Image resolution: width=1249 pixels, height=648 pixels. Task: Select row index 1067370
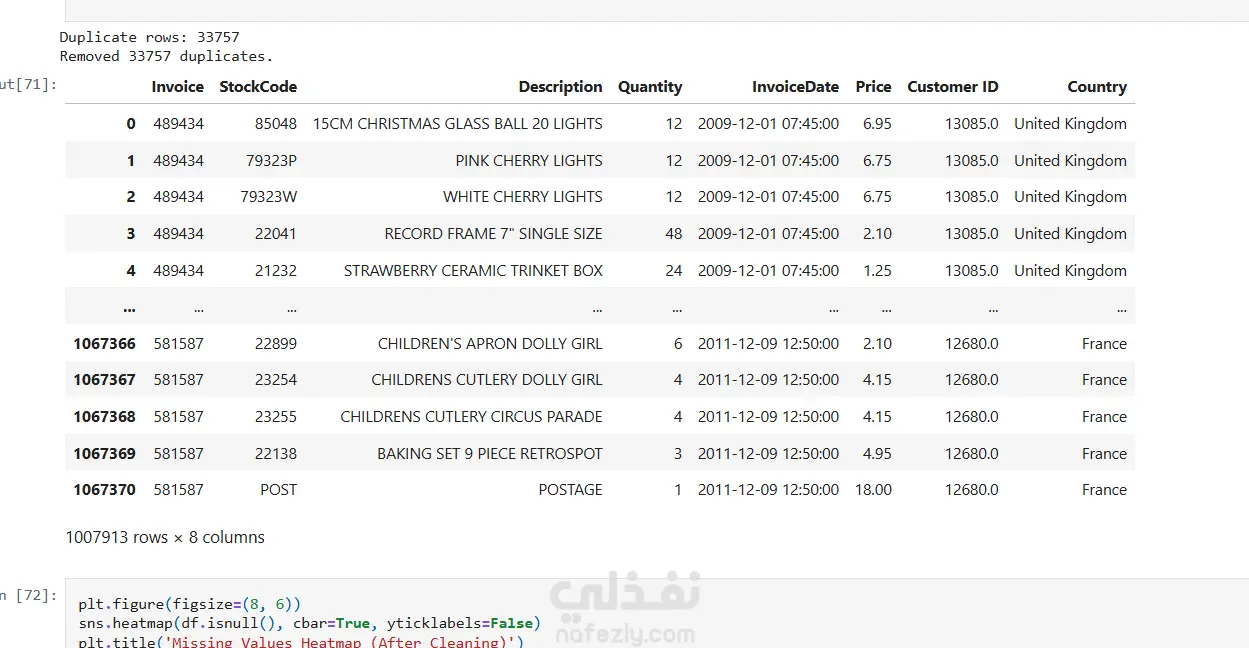(x=104, y=490)
